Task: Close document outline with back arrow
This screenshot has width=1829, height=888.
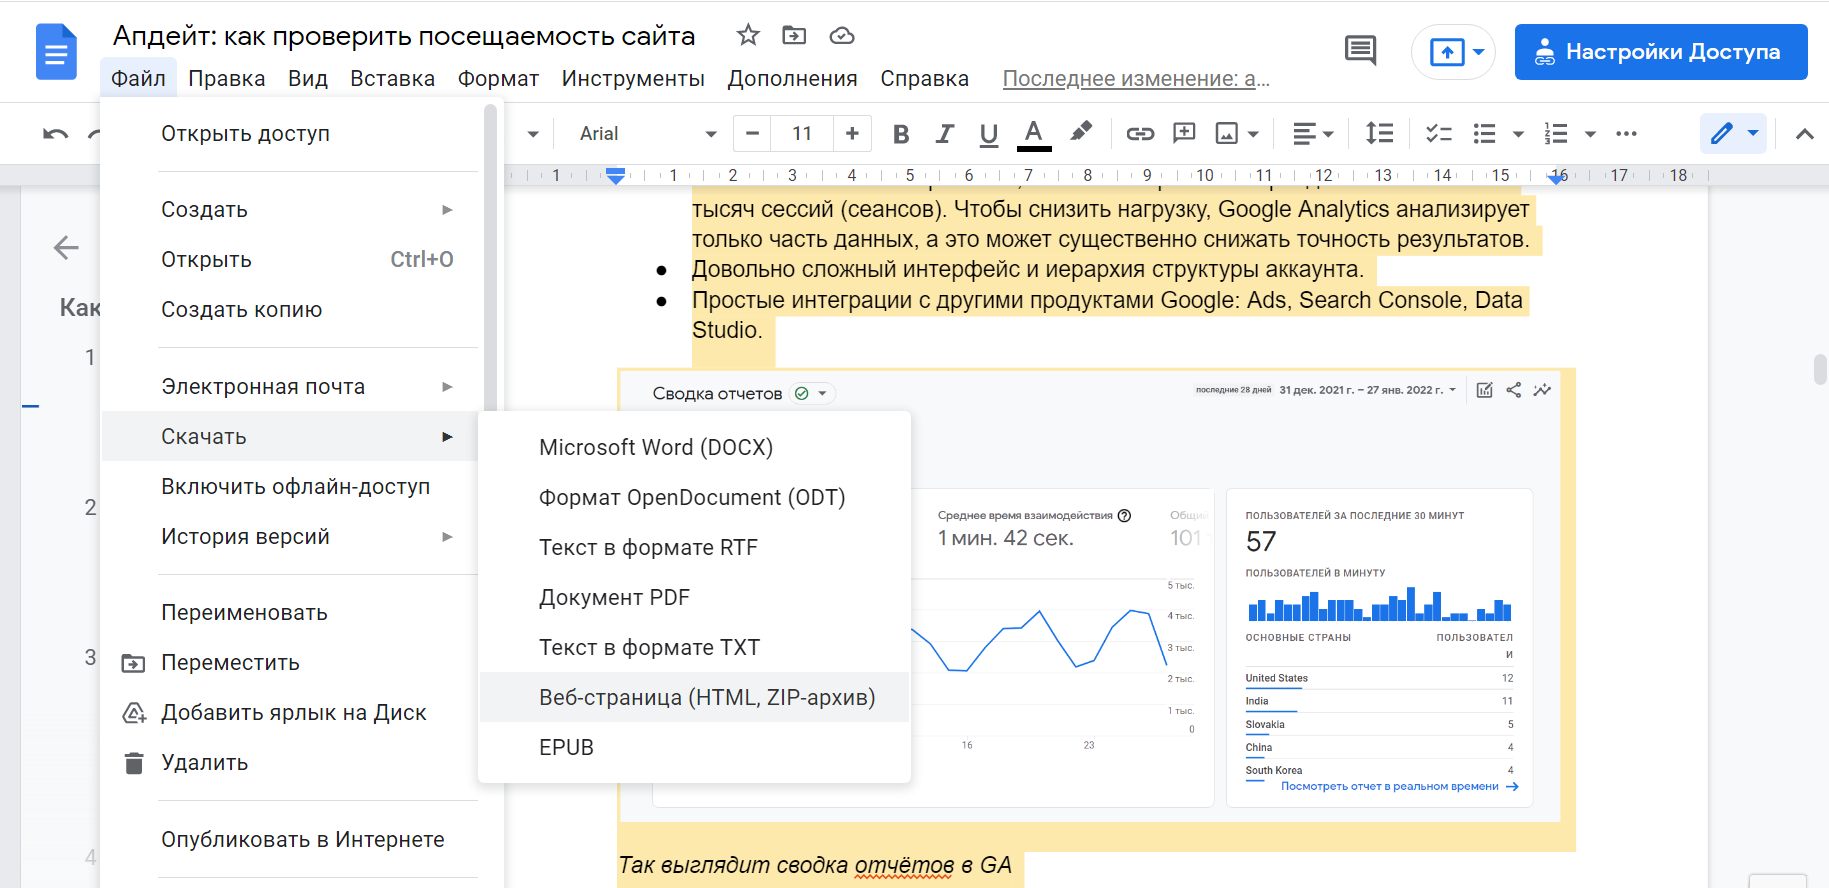Action: pyautogui.click(x=66, y=247)
